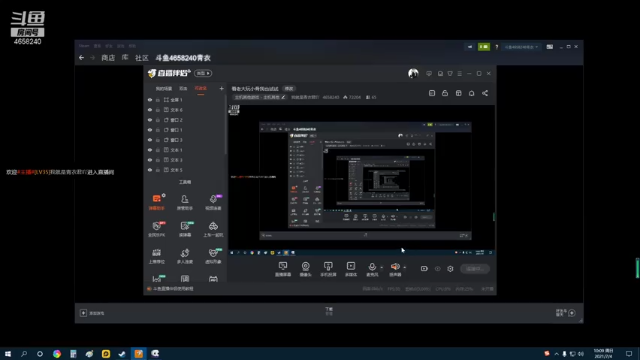
Task: Expand speaker options arrow
Action: (x=404, y=267)
